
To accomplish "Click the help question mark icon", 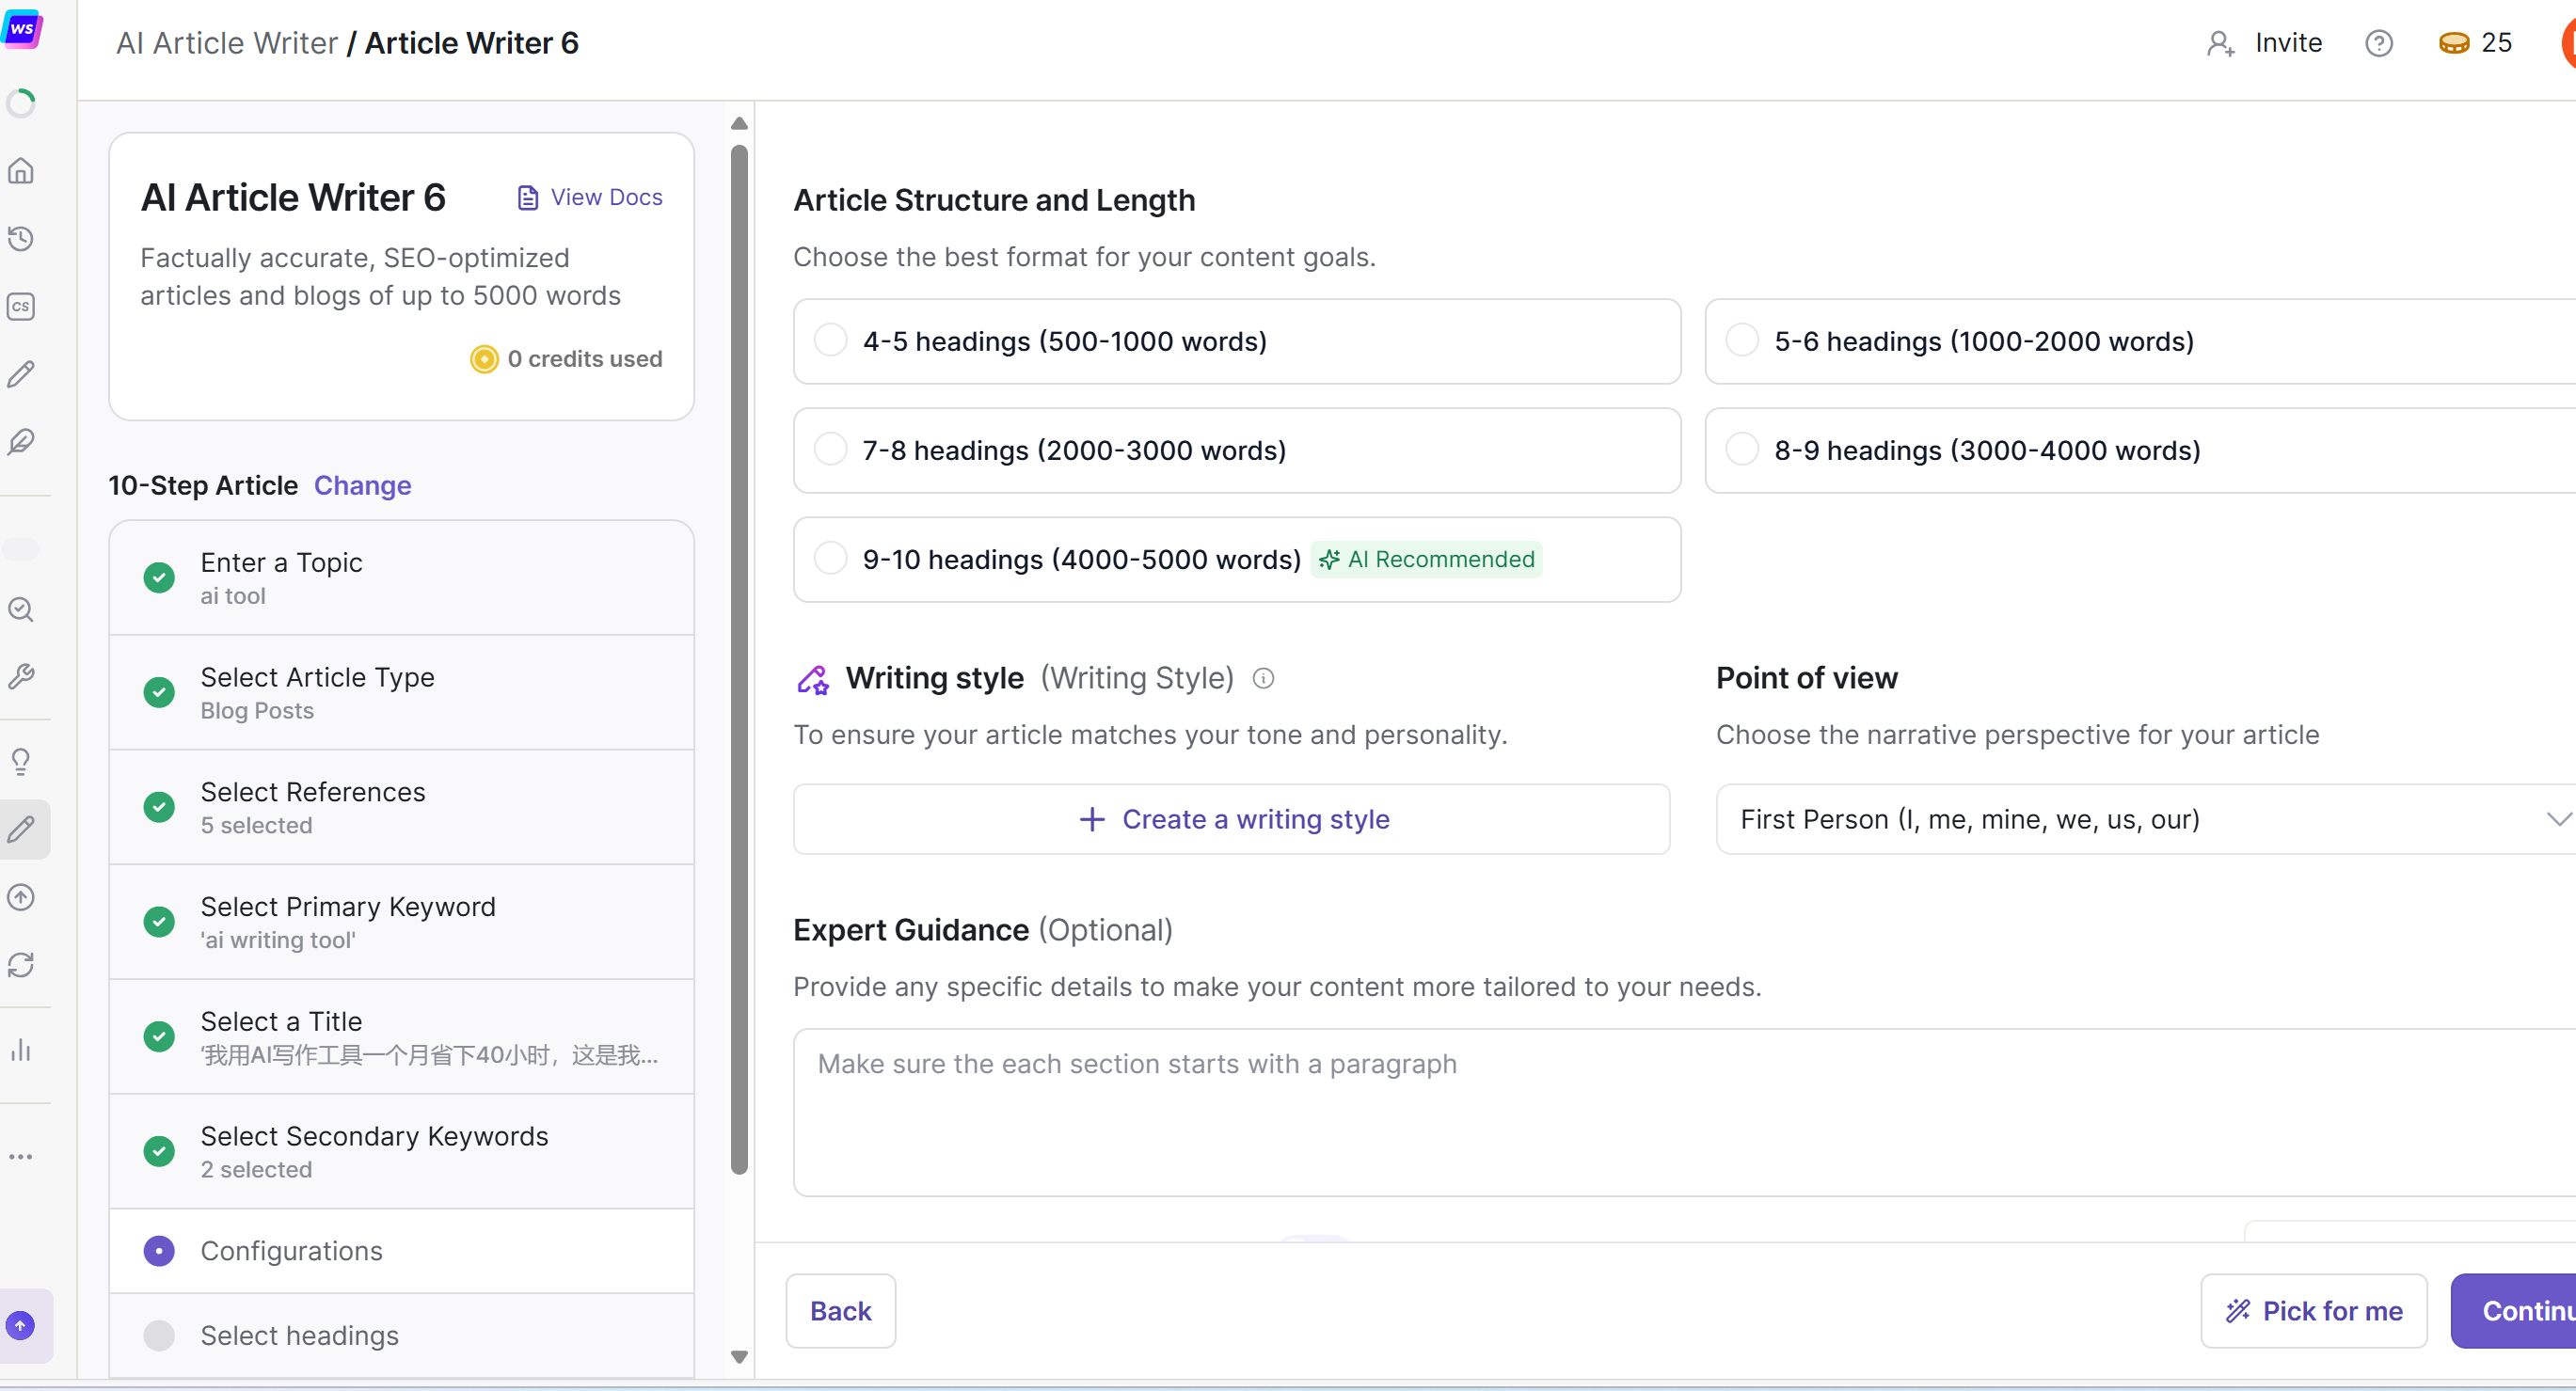I will 2378,43.
